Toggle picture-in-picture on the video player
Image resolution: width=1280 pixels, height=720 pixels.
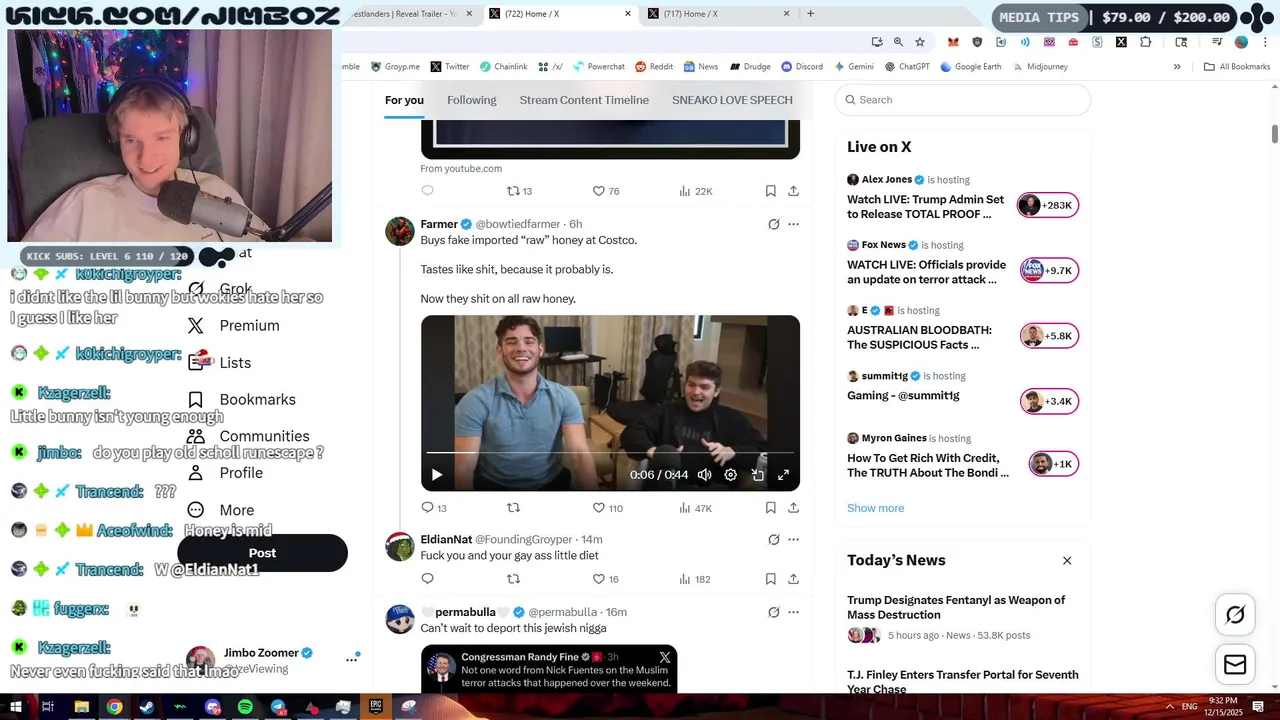757,475
